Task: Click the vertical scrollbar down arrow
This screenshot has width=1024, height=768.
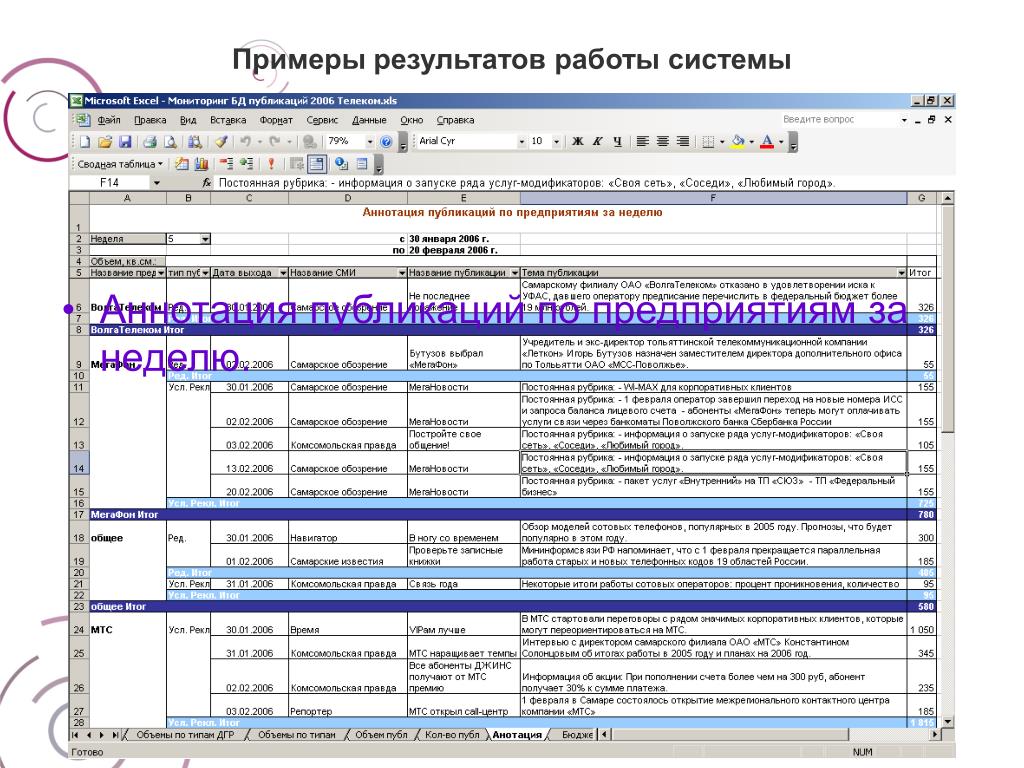Action: click(948, 722)
